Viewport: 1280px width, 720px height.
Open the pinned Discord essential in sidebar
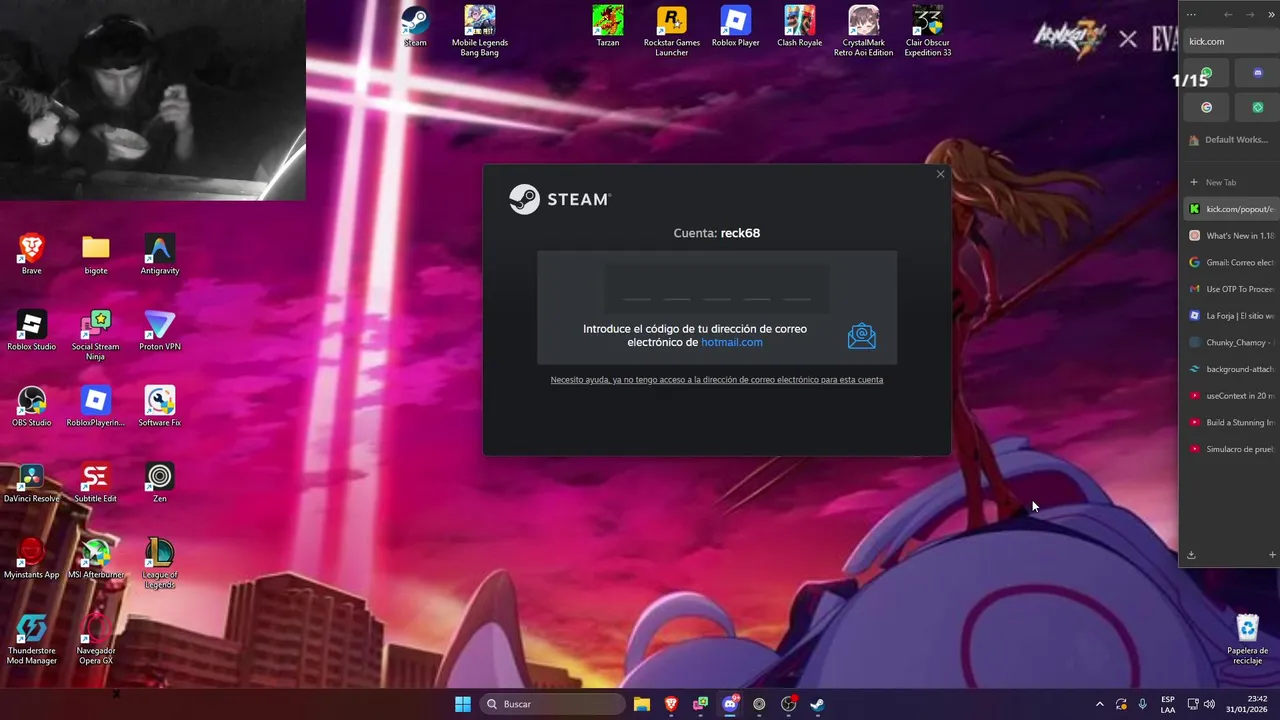click(1258, 74)
